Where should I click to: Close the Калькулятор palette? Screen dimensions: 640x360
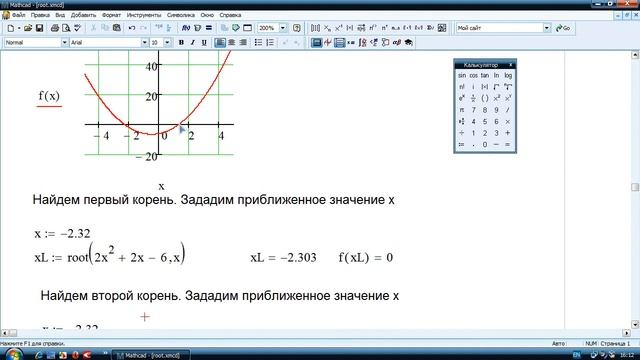(511, 65)
